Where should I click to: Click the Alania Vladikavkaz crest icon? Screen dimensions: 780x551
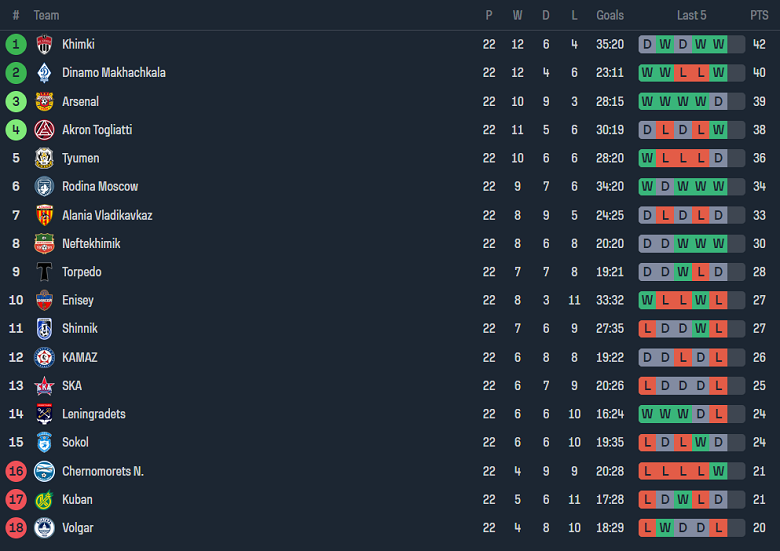coord(44,215)
